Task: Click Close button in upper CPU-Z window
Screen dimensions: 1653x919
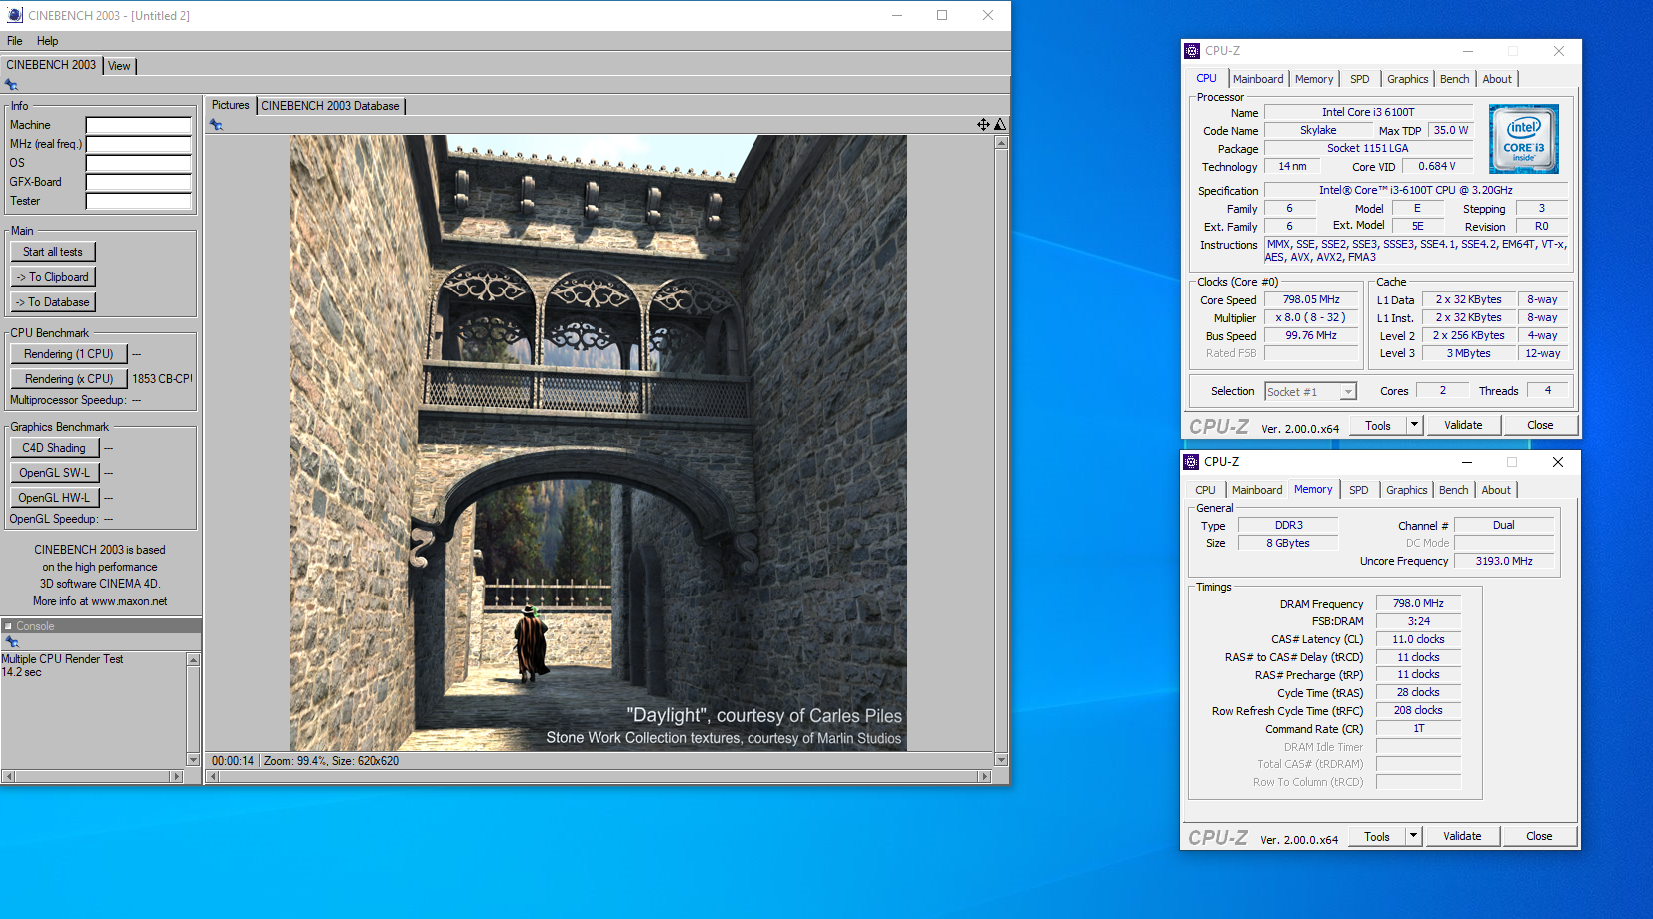Action: pyautogui.click(x=1540, y=425)
